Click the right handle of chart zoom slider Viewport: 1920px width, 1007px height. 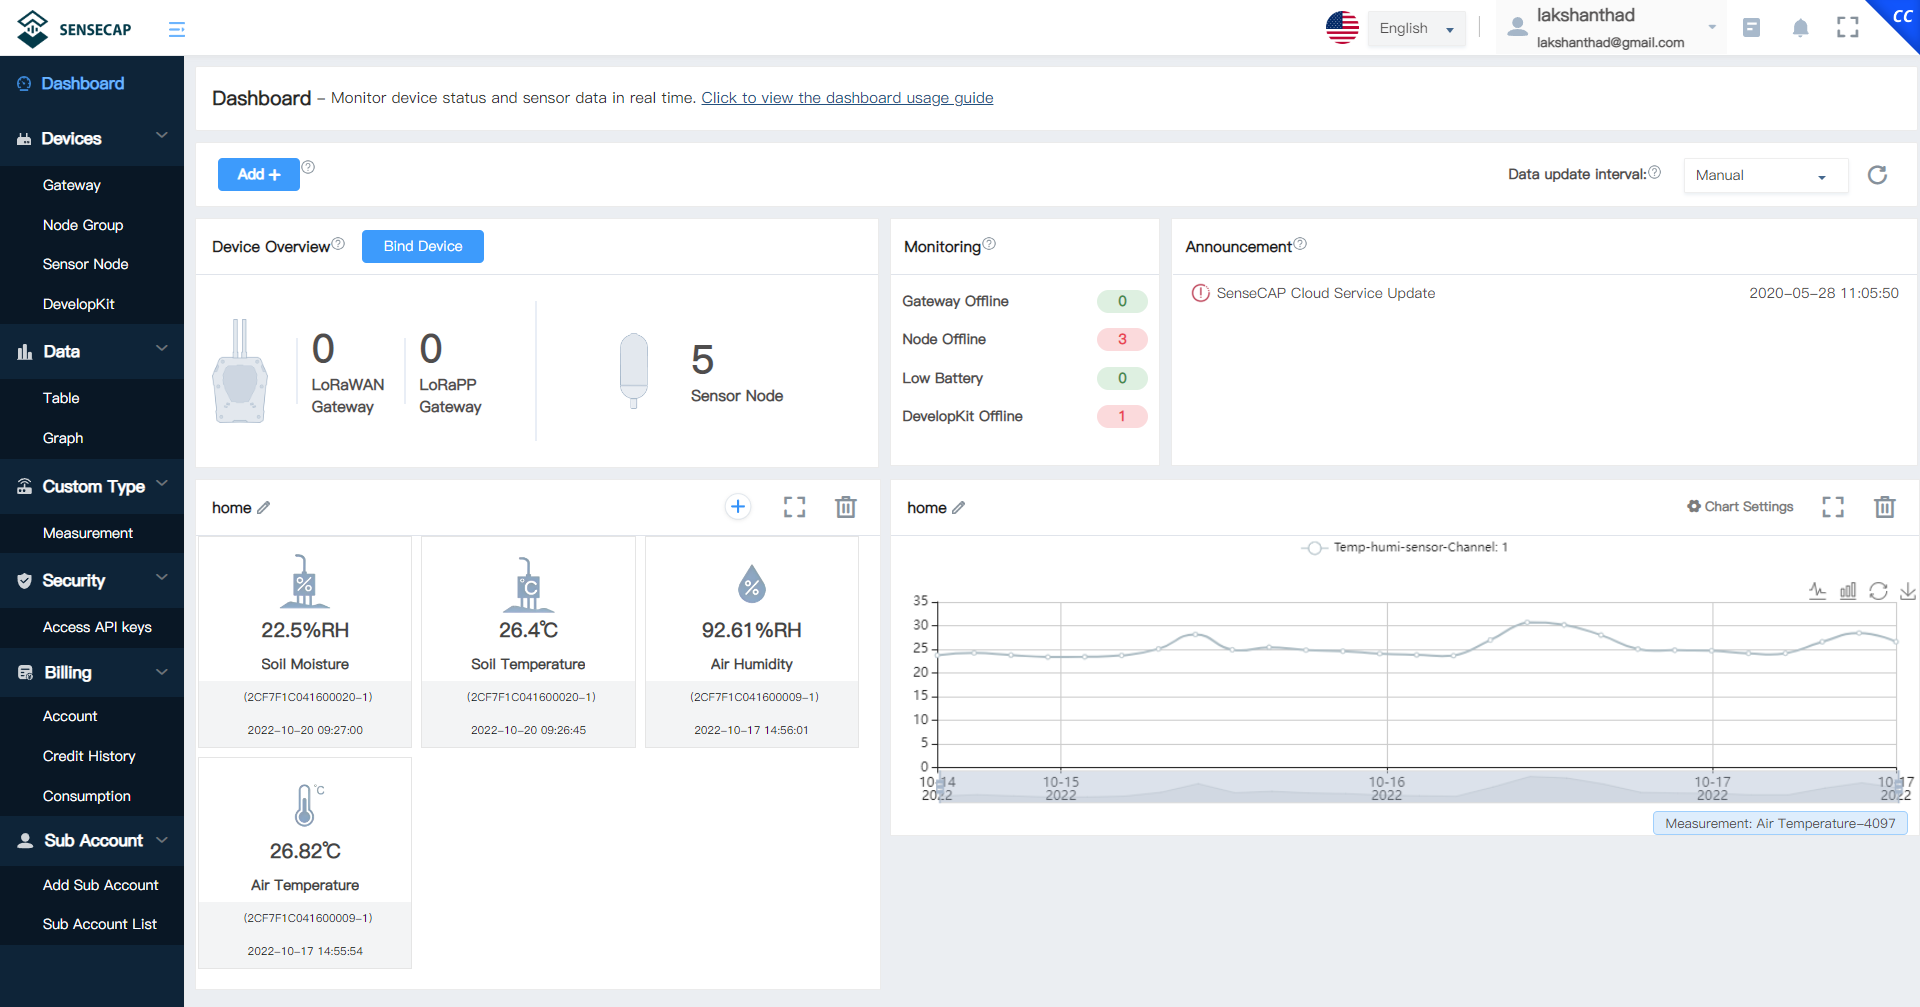click(1896, 787)
